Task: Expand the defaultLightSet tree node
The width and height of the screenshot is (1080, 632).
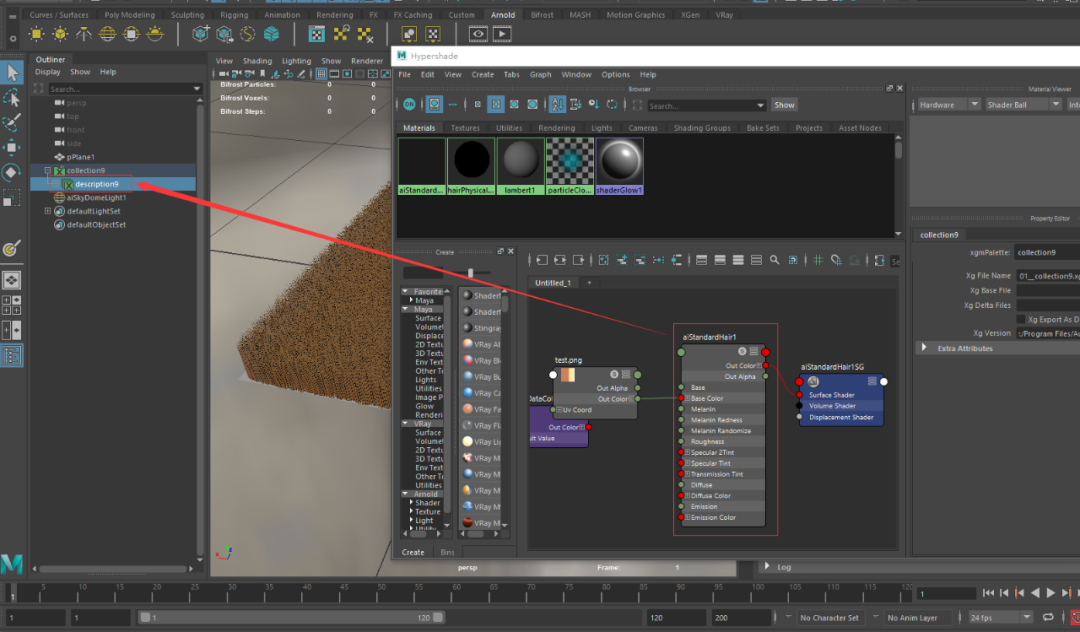Action: 48,211
